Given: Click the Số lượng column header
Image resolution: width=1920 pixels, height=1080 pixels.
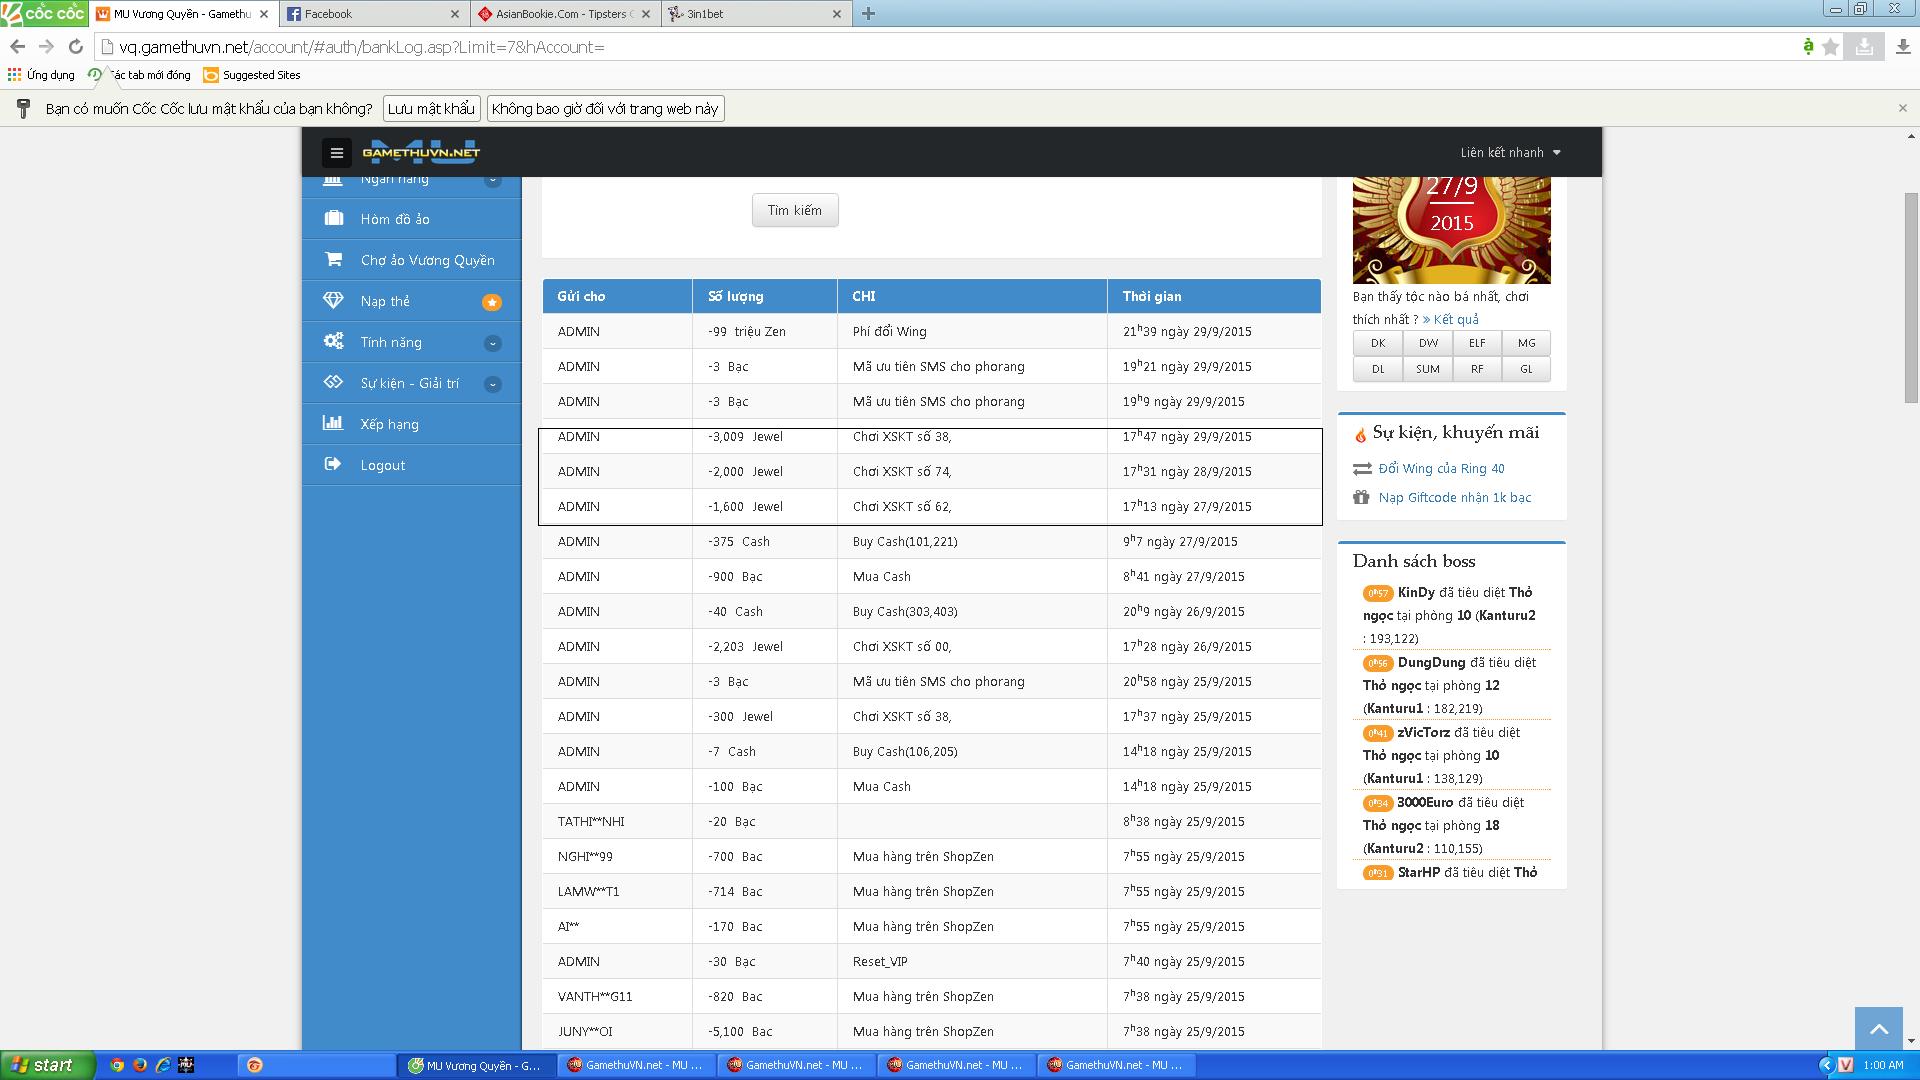Looking at the screenshot, I should point(765,296).
